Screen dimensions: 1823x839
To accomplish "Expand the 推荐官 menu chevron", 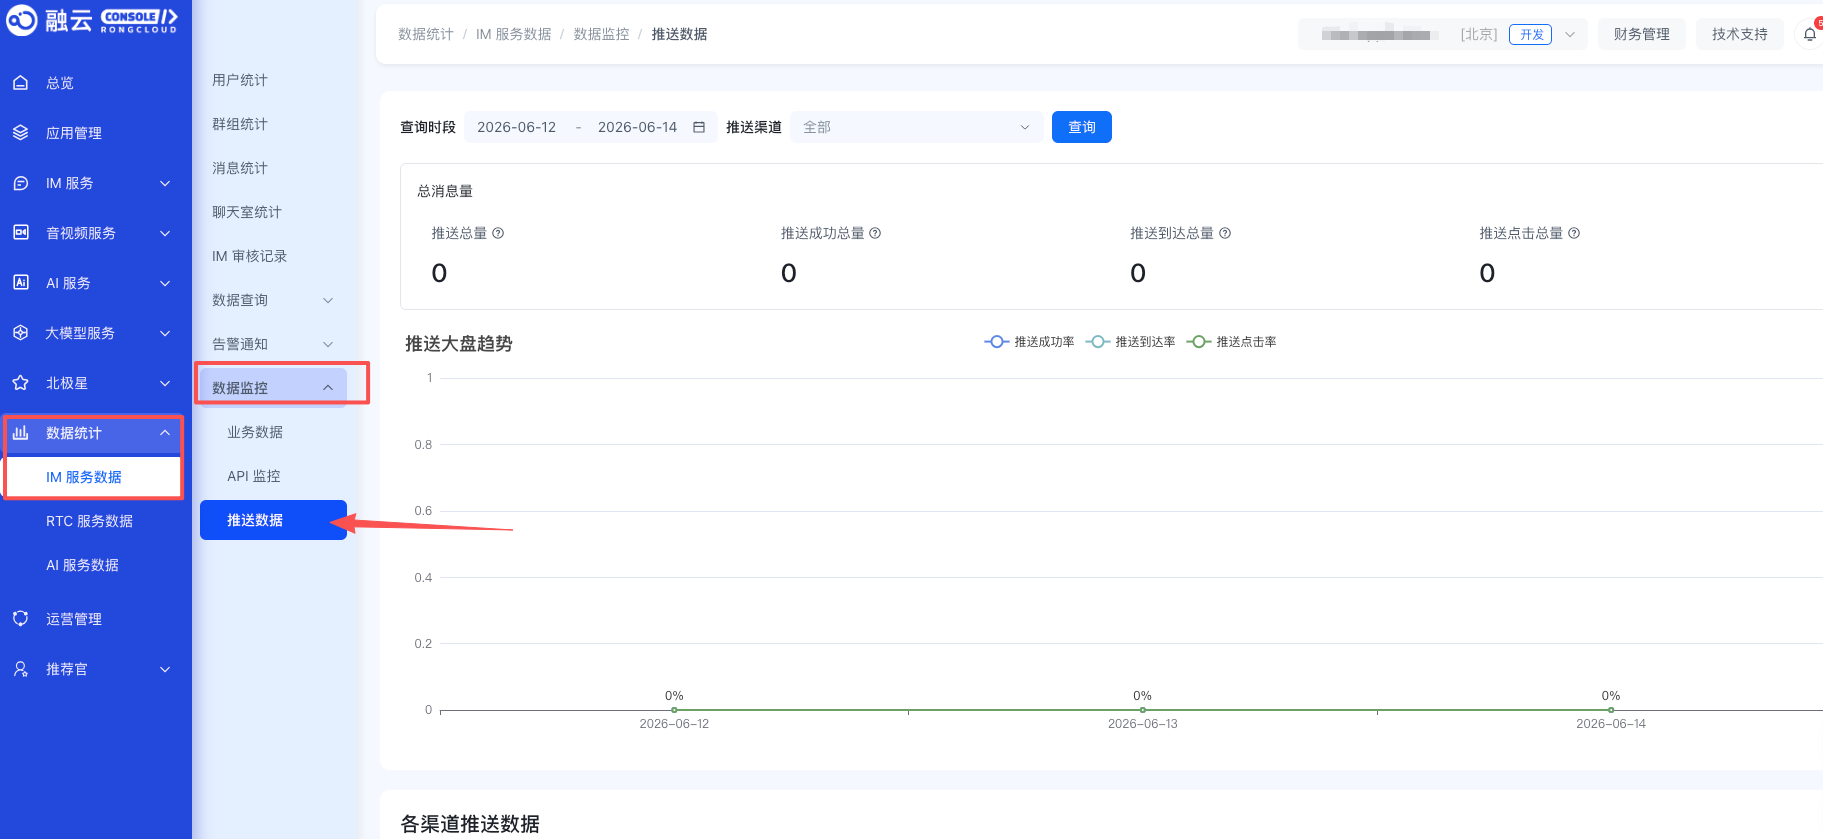I will click(165, 669).
